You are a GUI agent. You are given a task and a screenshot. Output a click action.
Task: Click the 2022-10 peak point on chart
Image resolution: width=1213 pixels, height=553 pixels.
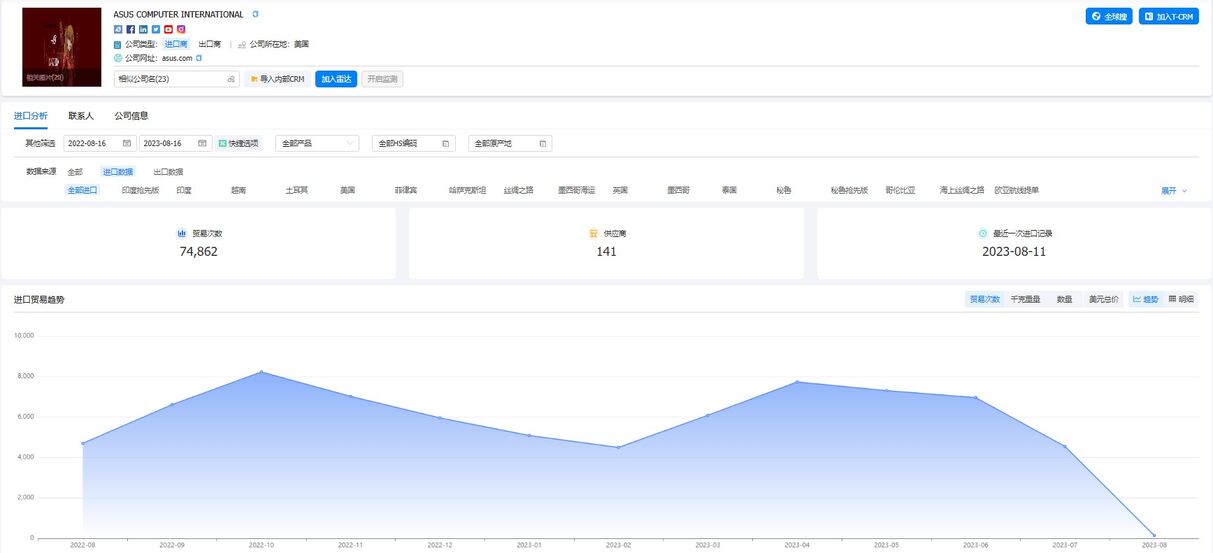point(262,372)
